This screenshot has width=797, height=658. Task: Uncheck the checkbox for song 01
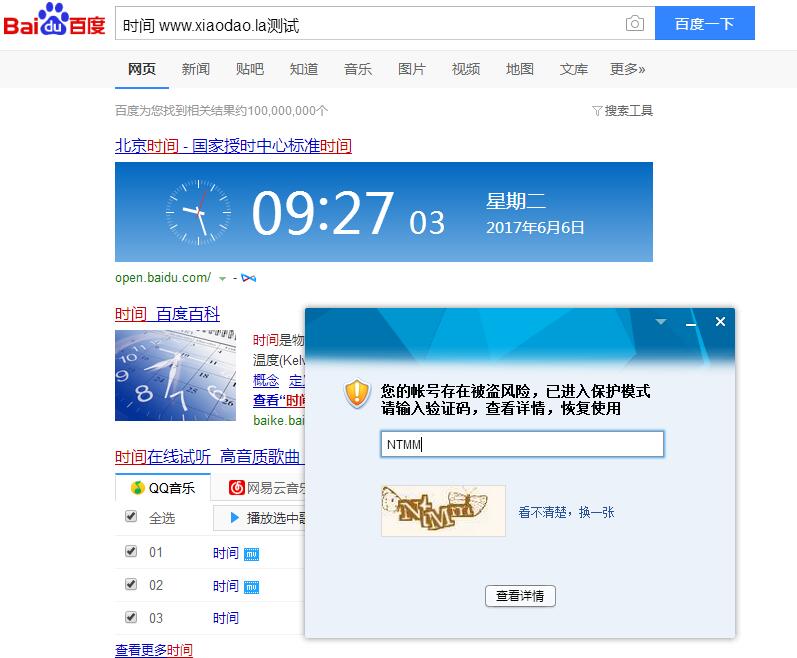pos(130,551)
